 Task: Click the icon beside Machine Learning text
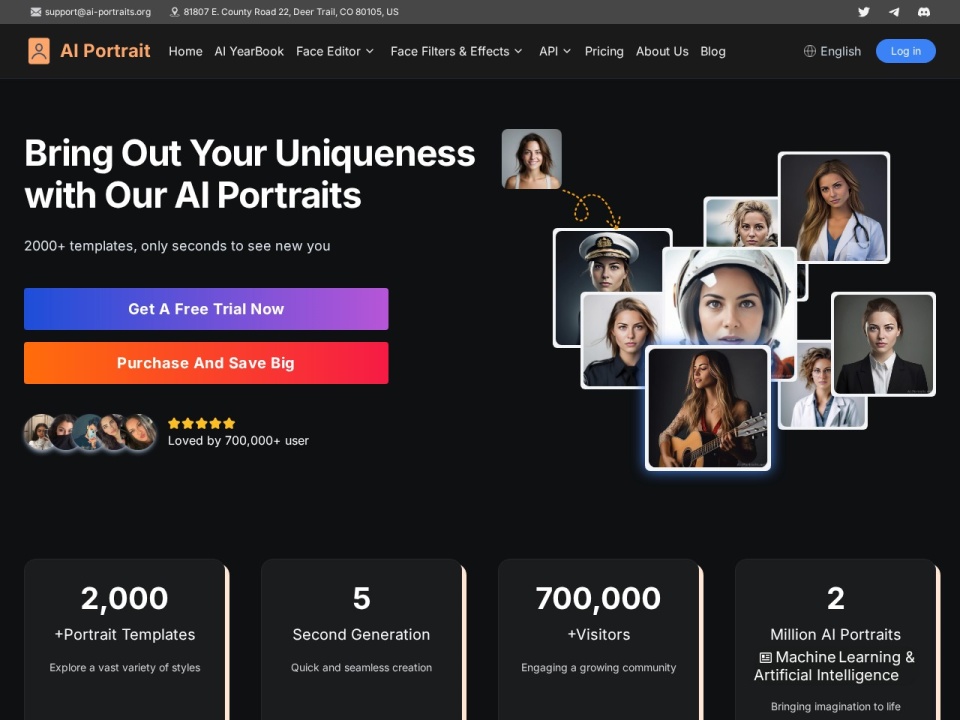click(765, 658)
